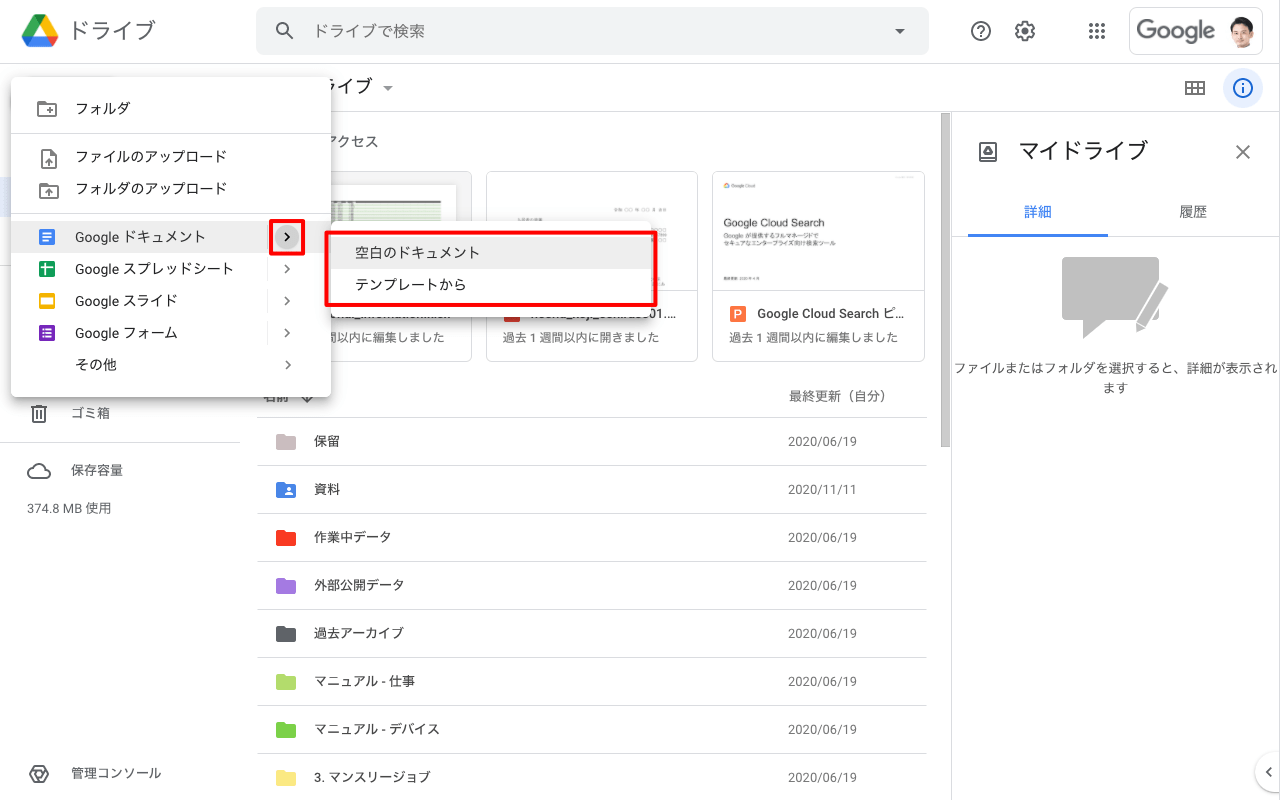Expand the その他 submenu arrow
The width and height of the screenshot is (1280, 800).
(x=287, y=365)
